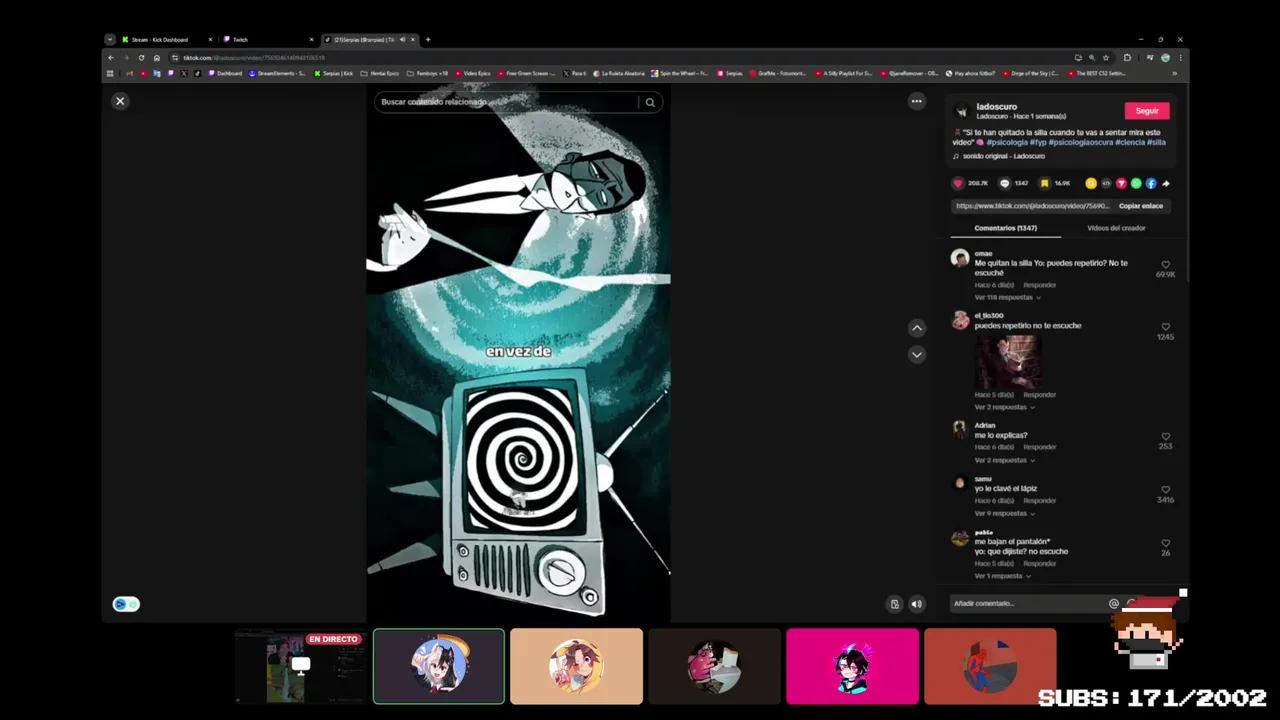1280x720 pixels.
Task: Click the #psicologia hashtag link
Action: tap(1008, 142)
